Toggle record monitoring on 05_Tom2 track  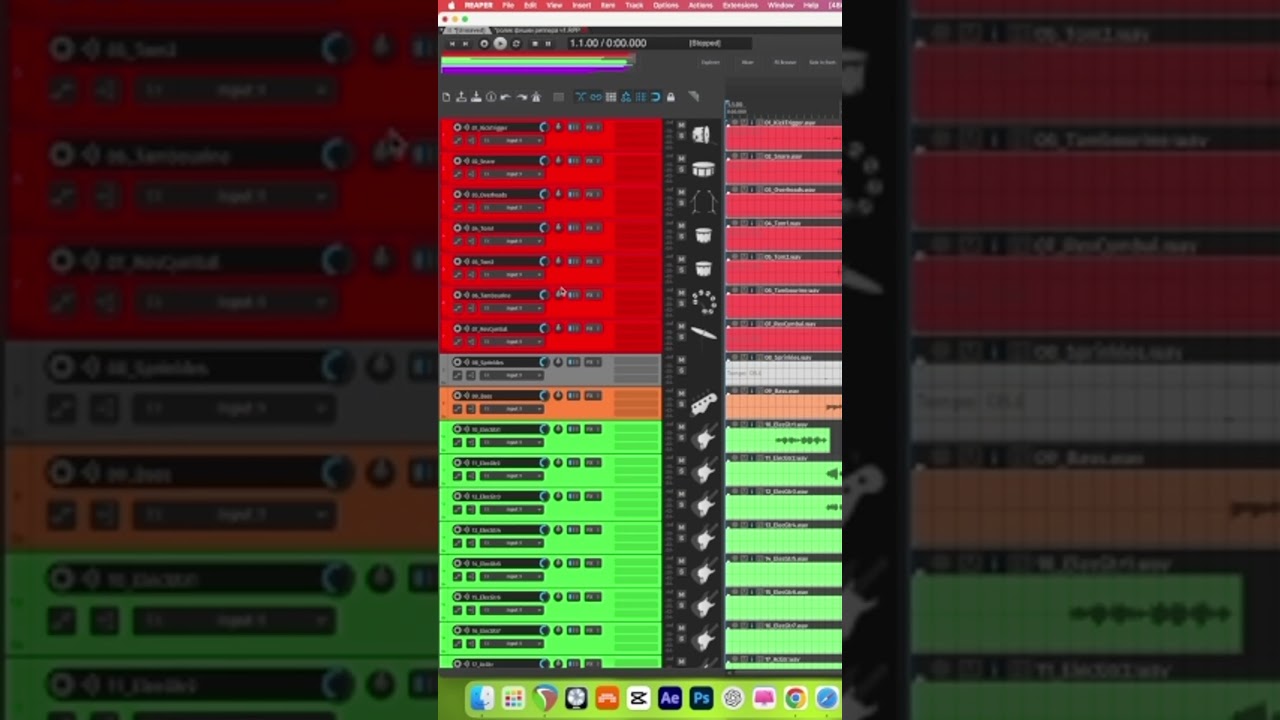coord(466,261)
